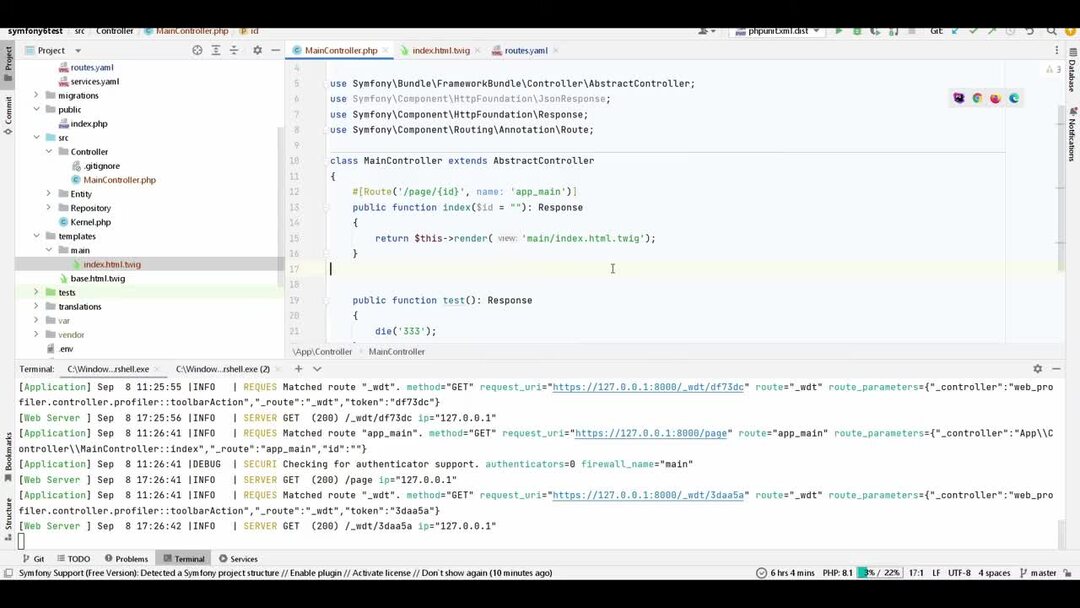The image size is (1080, 608).
Task: Click the Git rollback undo icon
Action: (1030, 31)
